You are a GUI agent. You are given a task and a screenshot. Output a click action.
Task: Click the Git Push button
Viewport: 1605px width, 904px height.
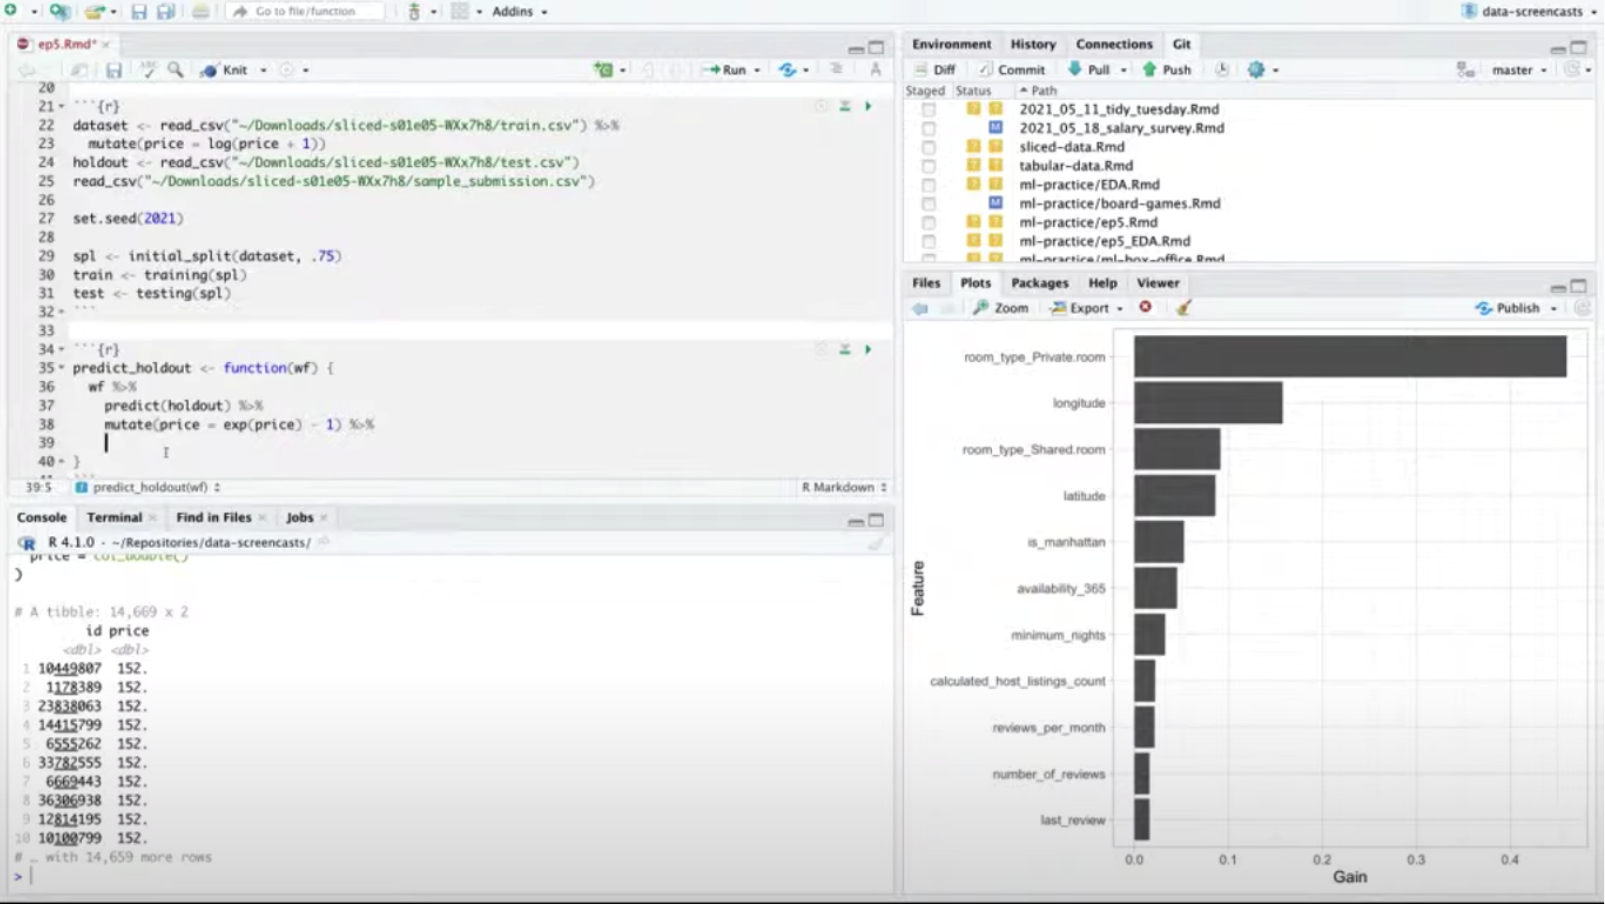tap(1166, 70)
